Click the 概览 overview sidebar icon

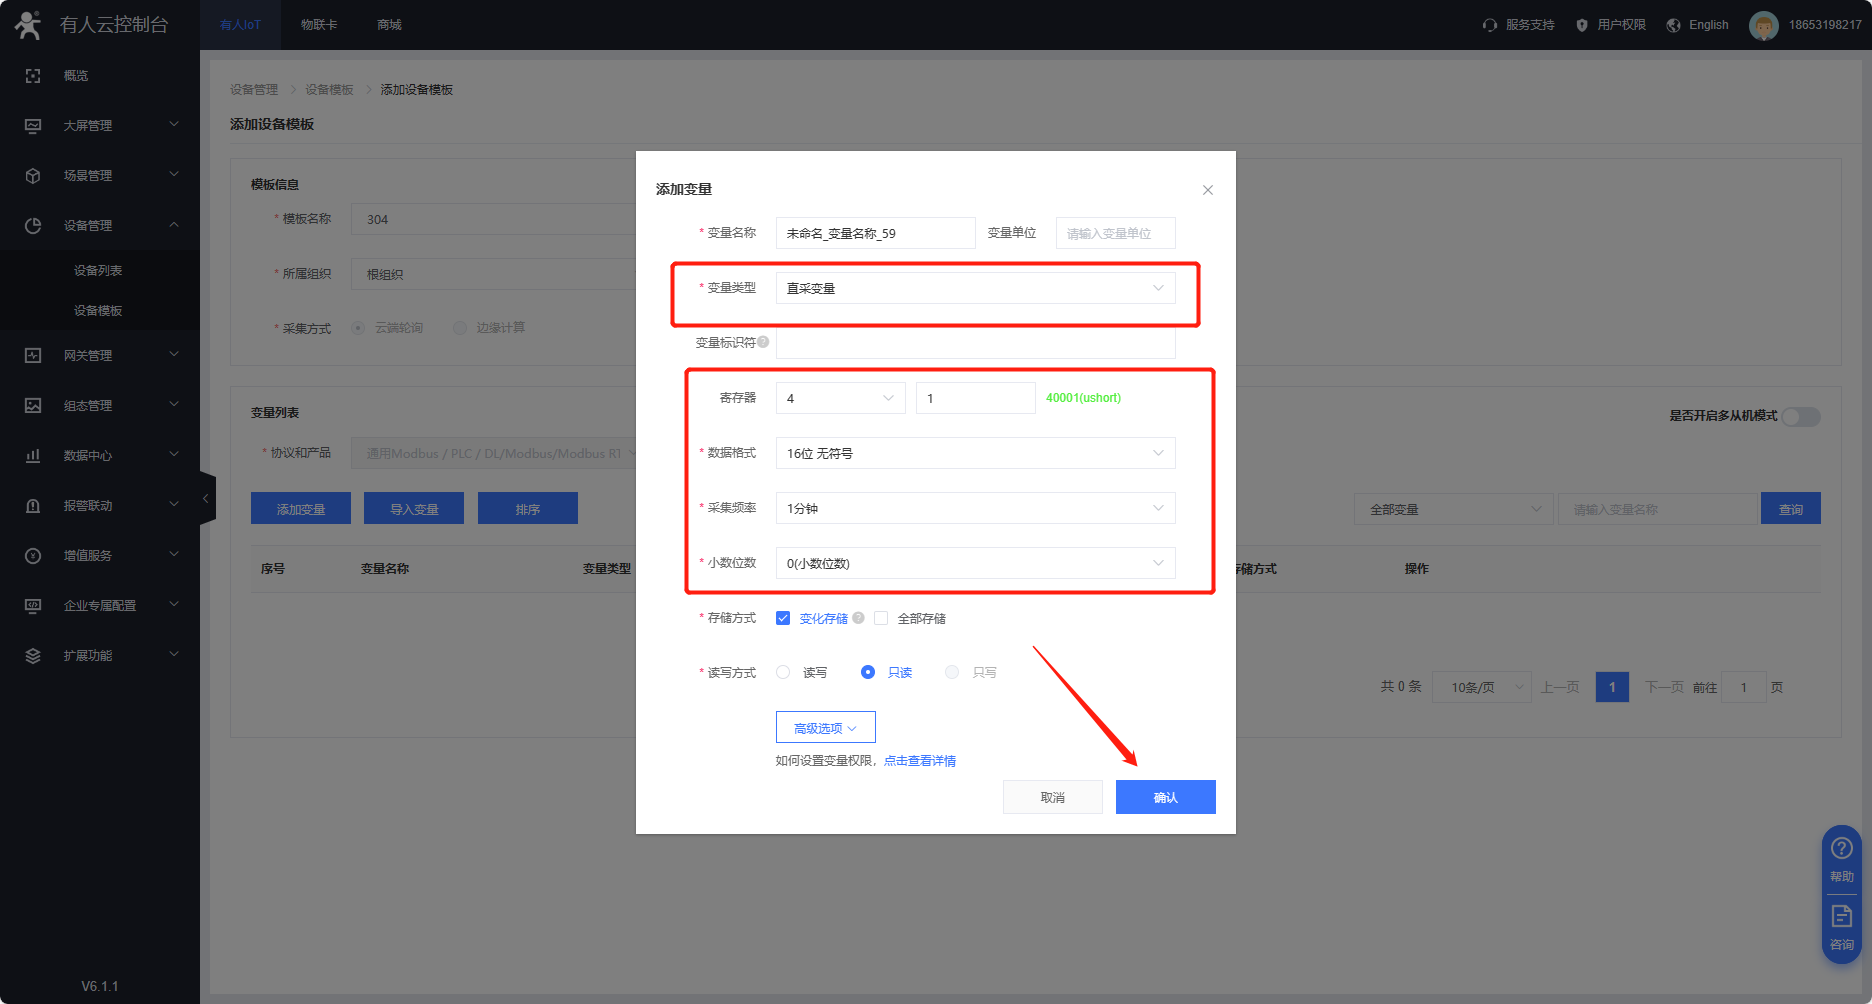pyautogui.click(x=33, y=76)
